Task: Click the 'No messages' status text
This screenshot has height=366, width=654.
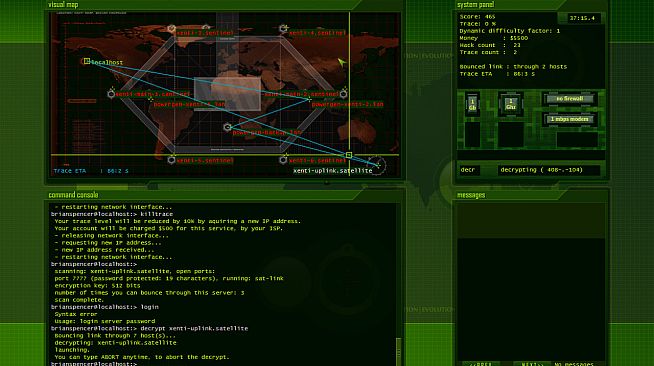Action: tap(574, 364)
